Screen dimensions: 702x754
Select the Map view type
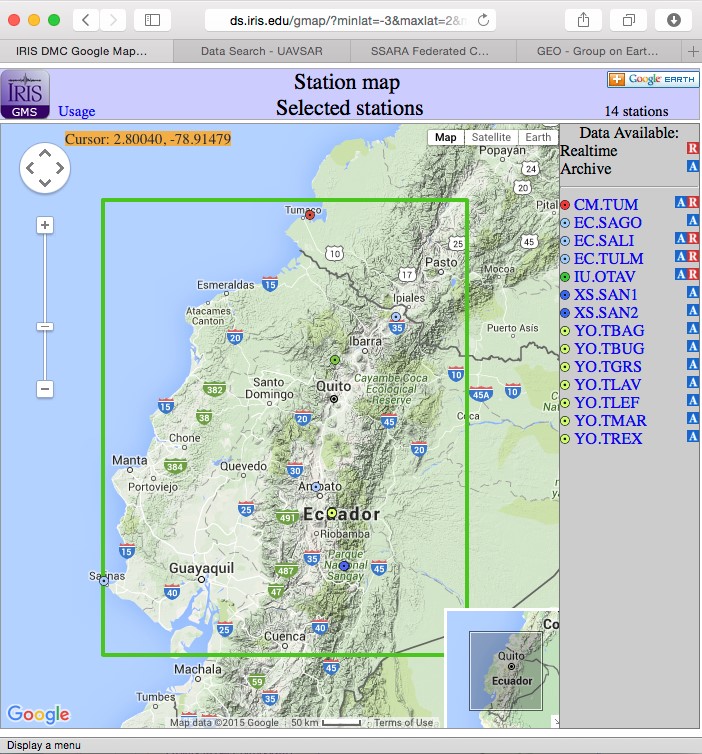445,138
